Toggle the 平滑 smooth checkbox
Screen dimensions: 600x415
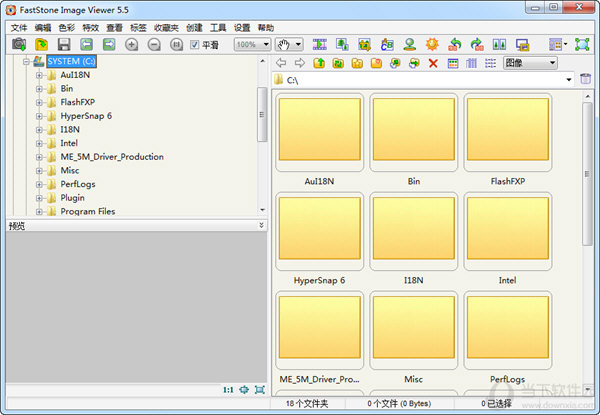[195, 44]
